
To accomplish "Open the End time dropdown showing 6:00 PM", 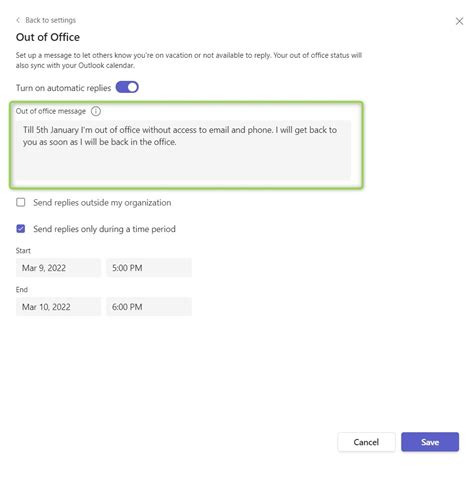I will 149,307.
